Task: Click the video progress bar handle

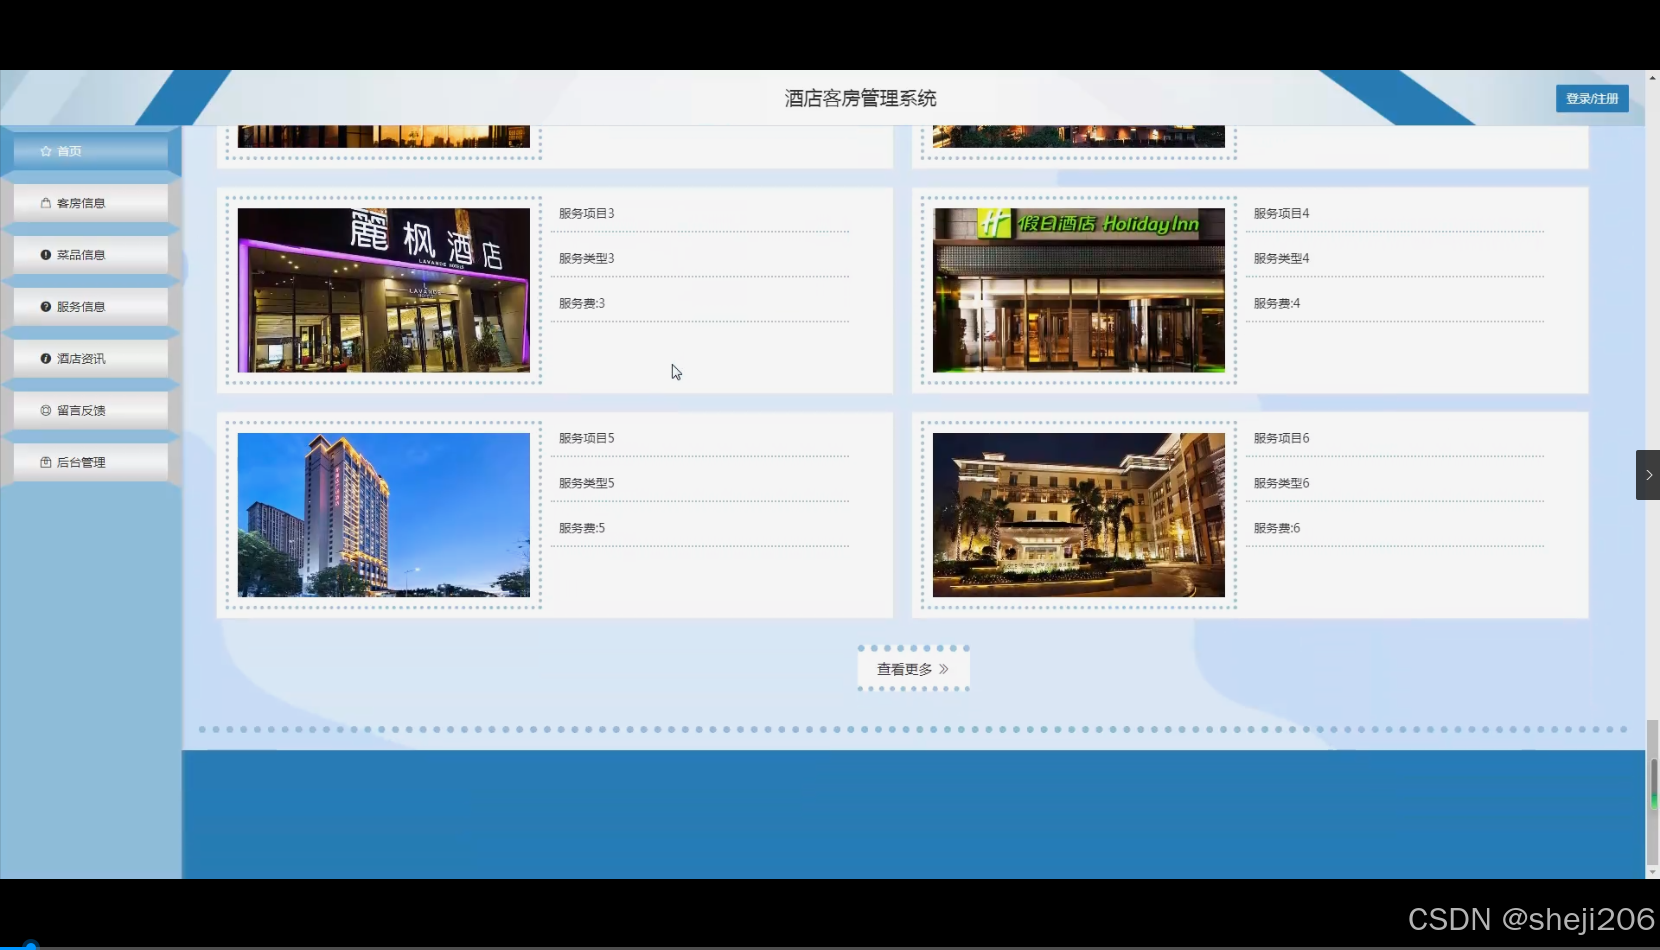Action: click(x=30, y=945)
